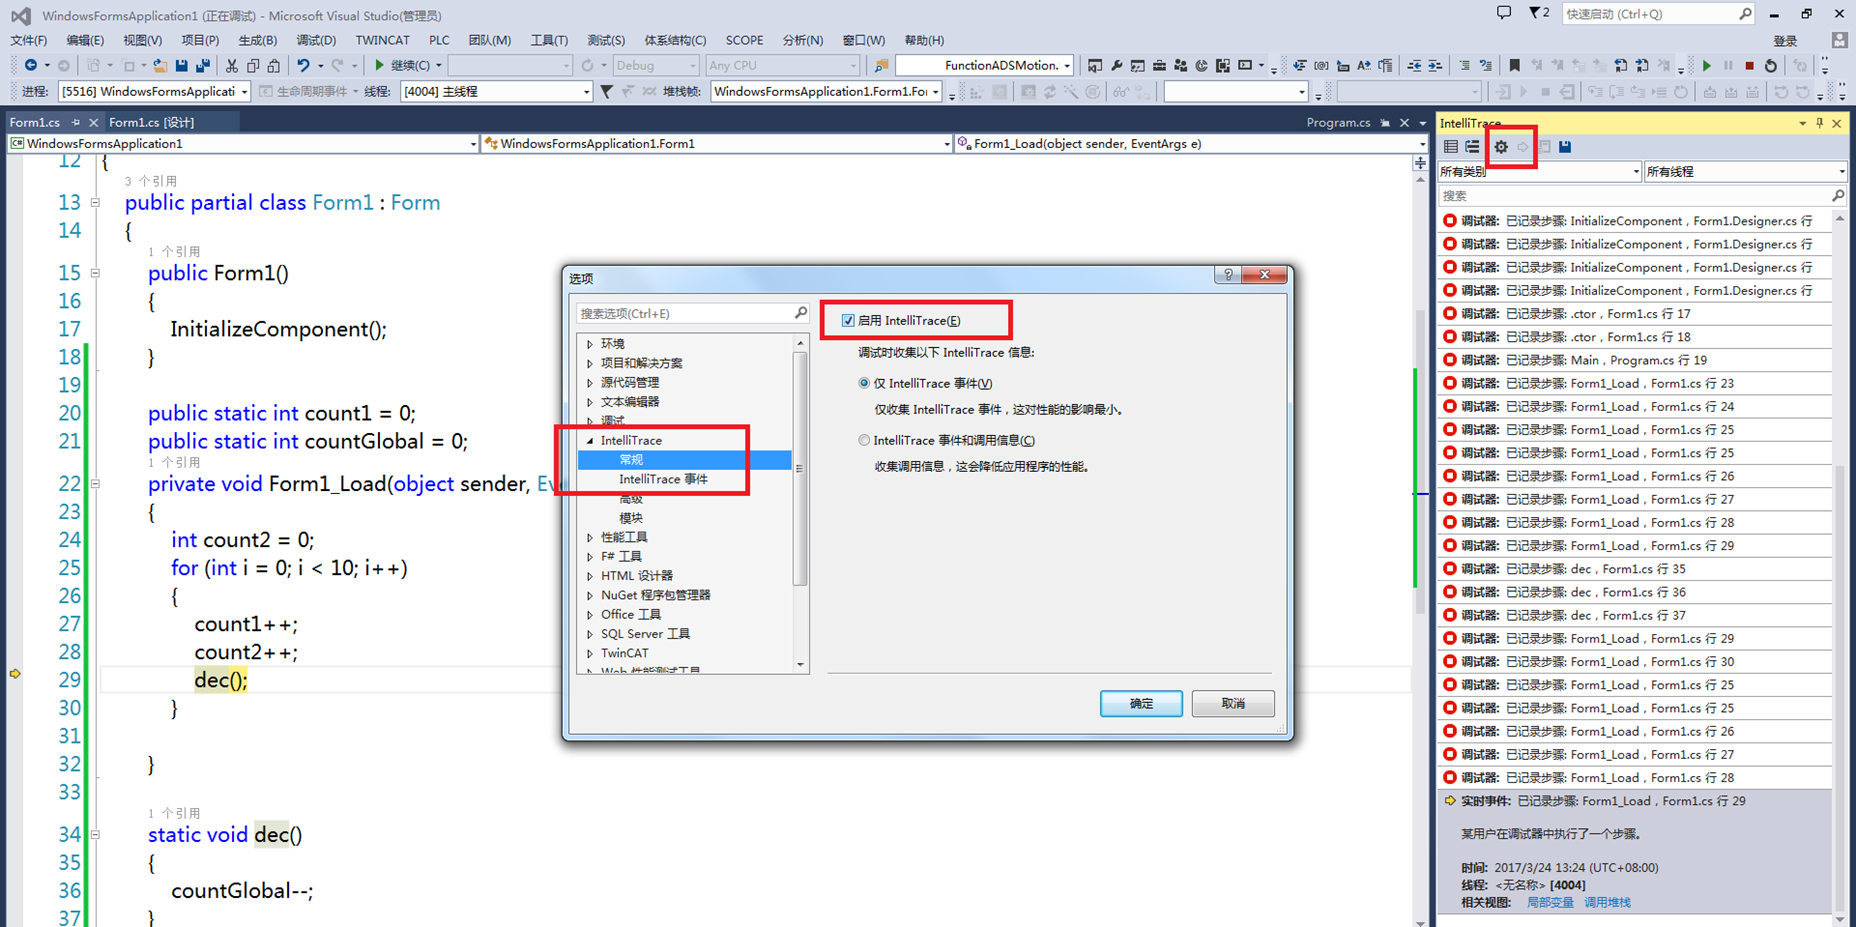Switch IntelliTrace to calls view icon

[x=1472, y=147]
